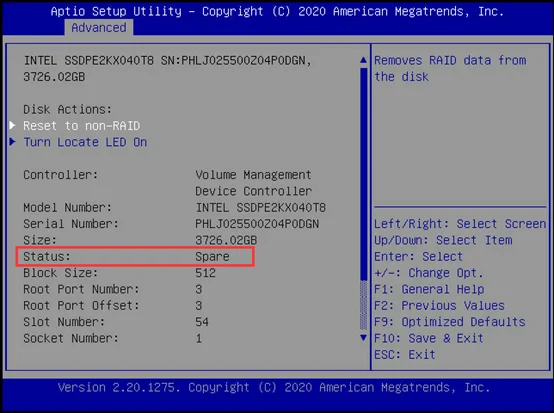554x413 pixels.
Task: Click the 'Model Number:' label
Action: pos(67,207)
